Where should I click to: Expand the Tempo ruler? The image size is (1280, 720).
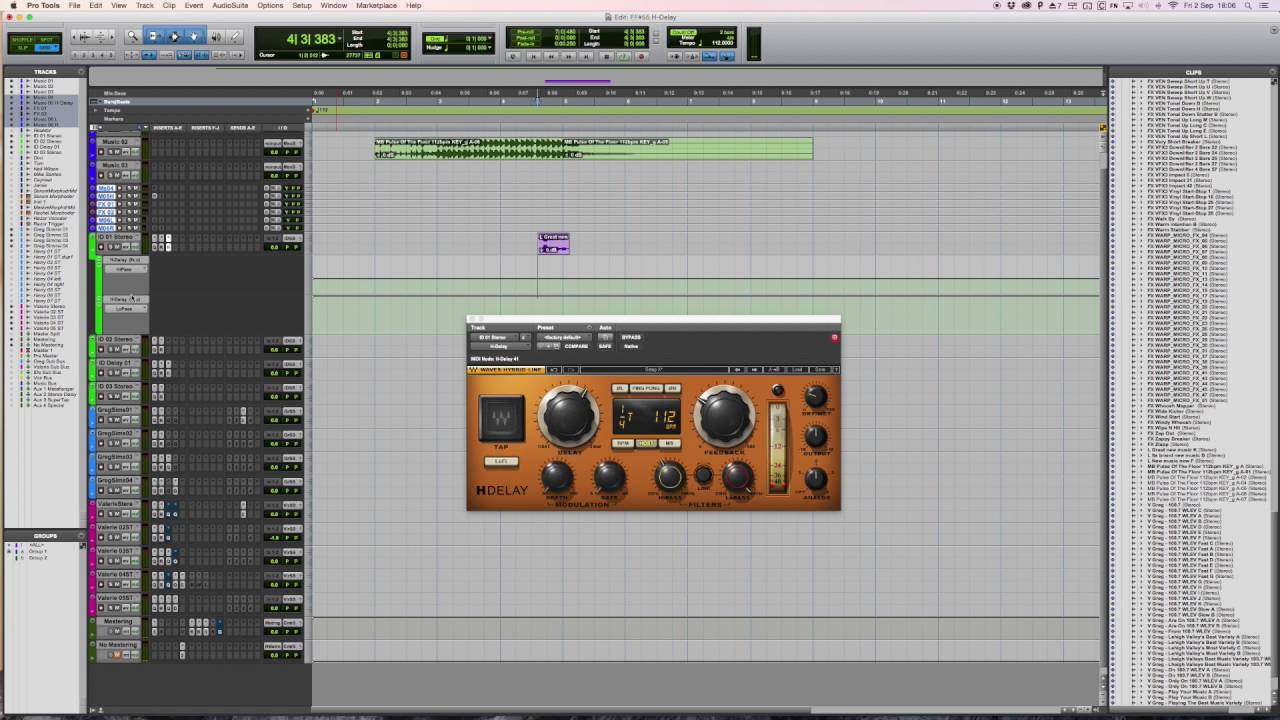95,110
